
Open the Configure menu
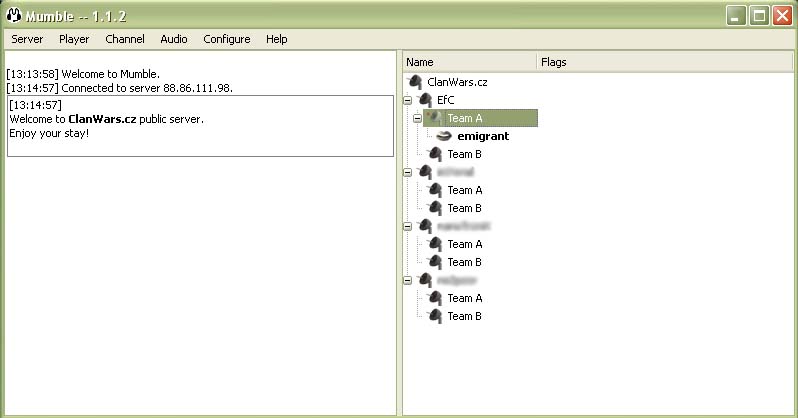(x=226, y=39)
